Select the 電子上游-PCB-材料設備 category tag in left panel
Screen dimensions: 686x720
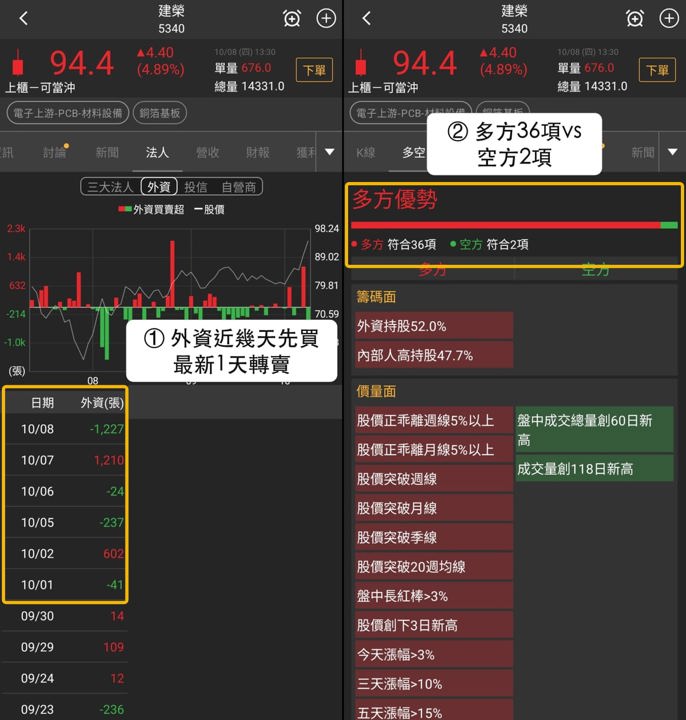(x=67, y=113)
